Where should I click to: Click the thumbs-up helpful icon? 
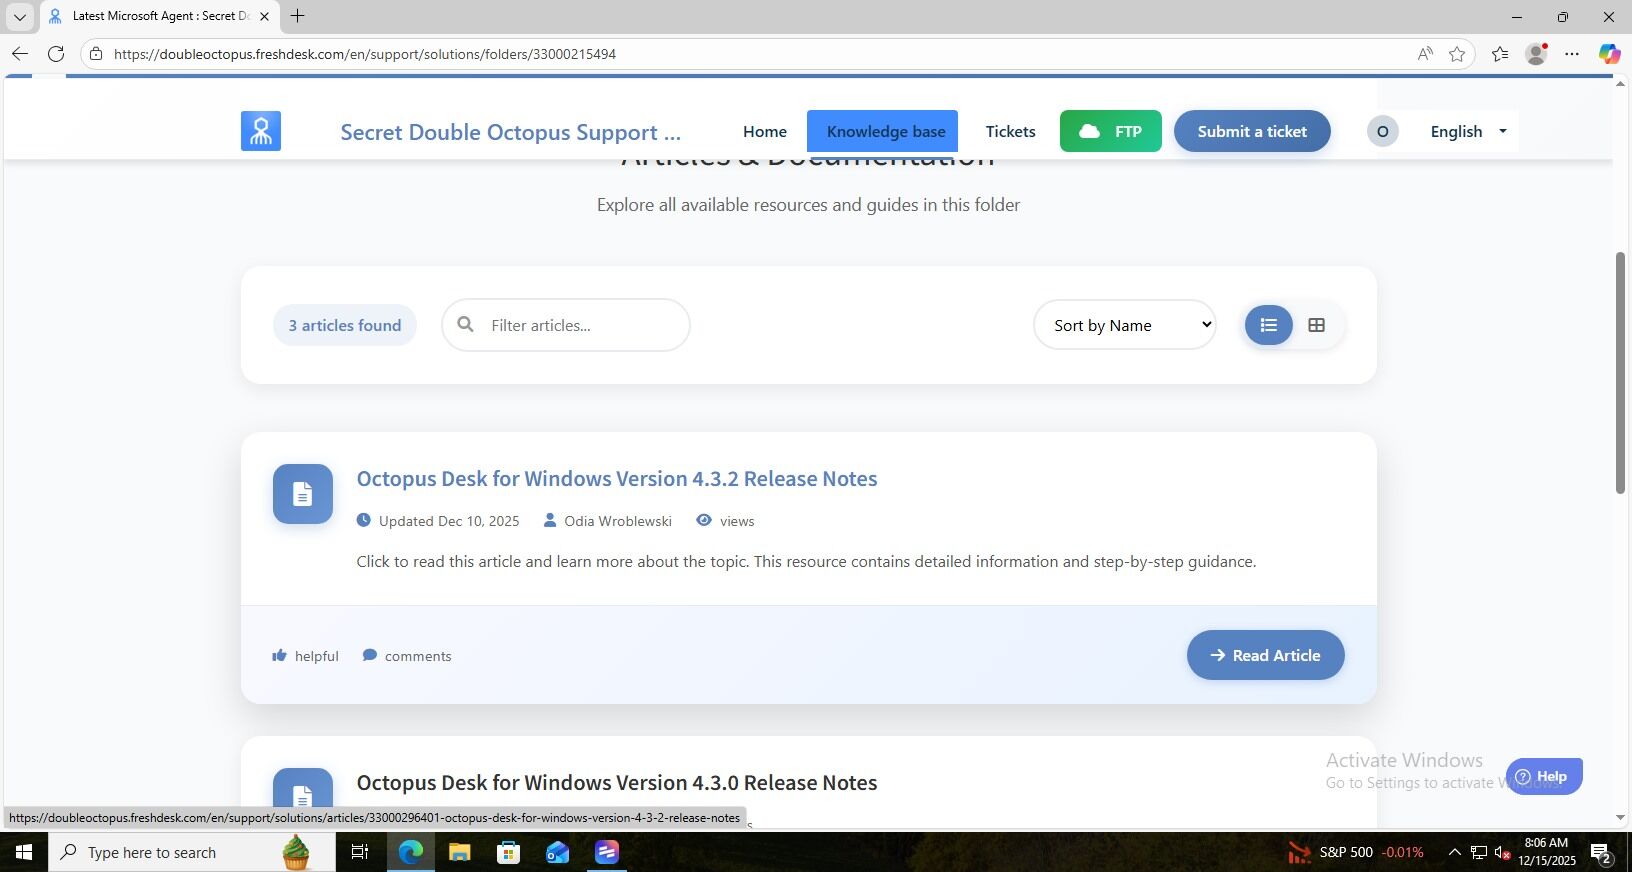pos(280,655)
